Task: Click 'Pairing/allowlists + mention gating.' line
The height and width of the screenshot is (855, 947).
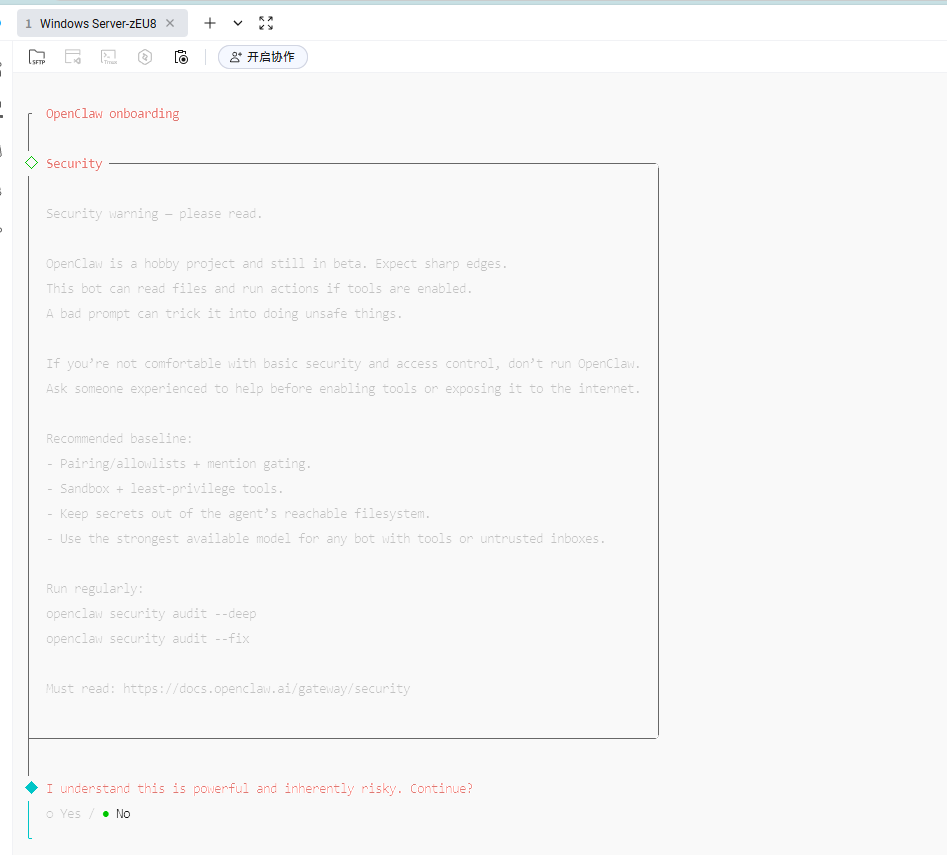Action: 179,464
